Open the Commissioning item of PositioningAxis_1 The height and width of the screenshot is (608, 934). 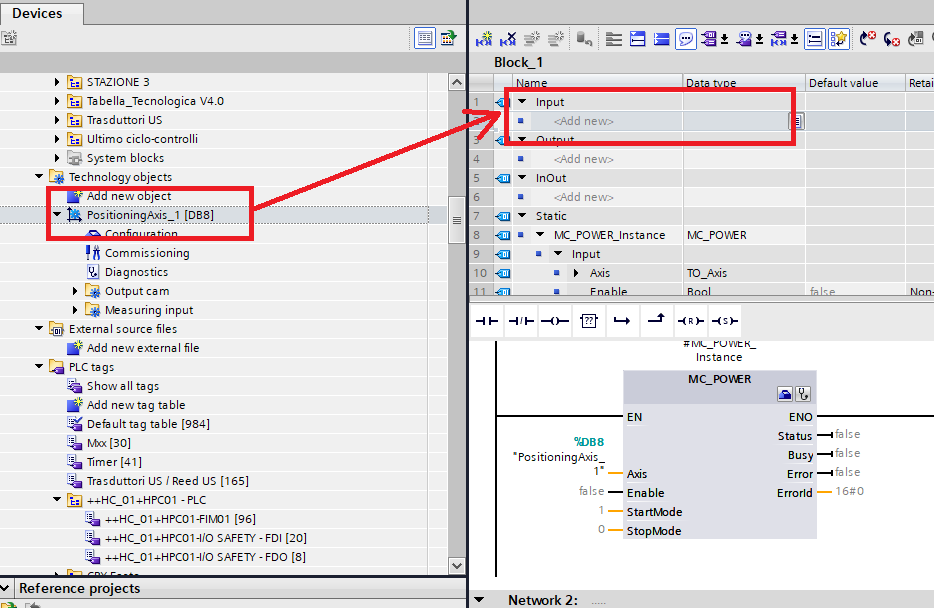[146, 253]
